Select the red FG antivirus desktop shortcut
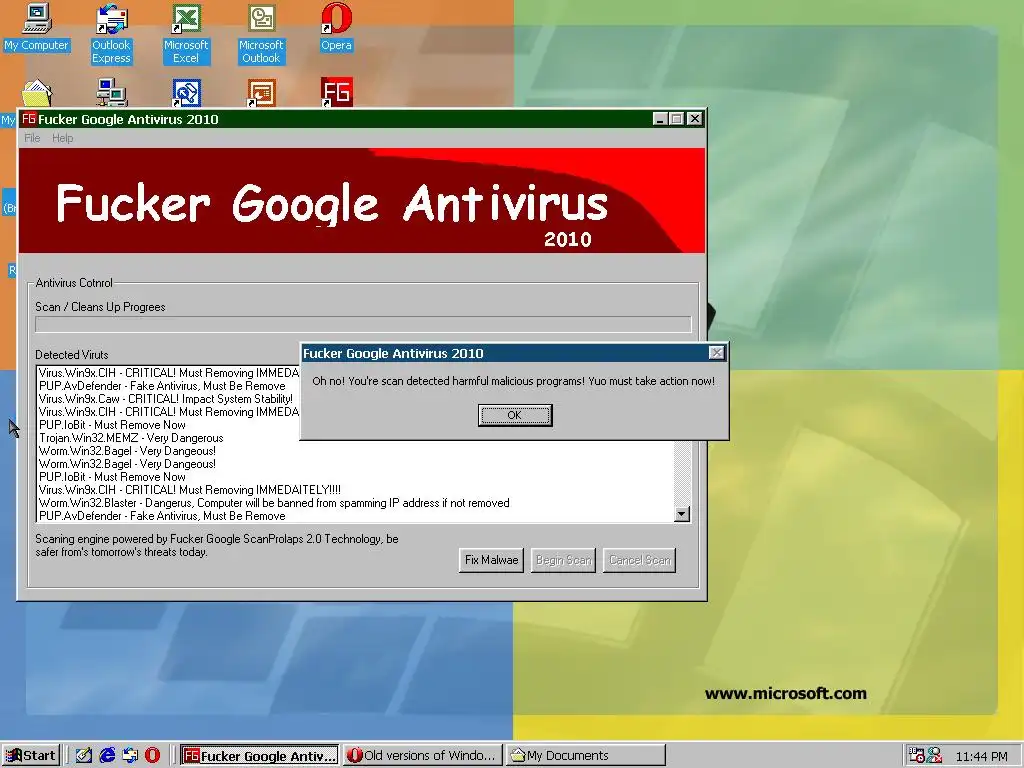The image size is (1024, 768). [x=336, y=93]
